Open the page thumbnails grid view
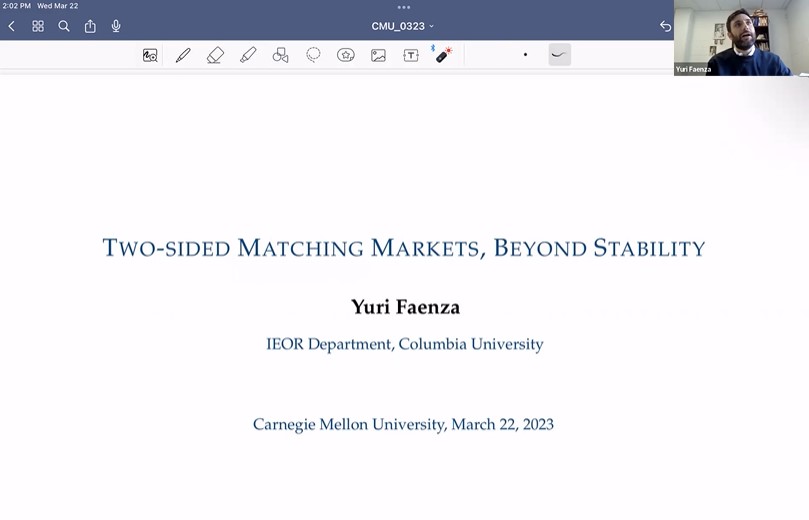809x520 pixels. point(38,26)
